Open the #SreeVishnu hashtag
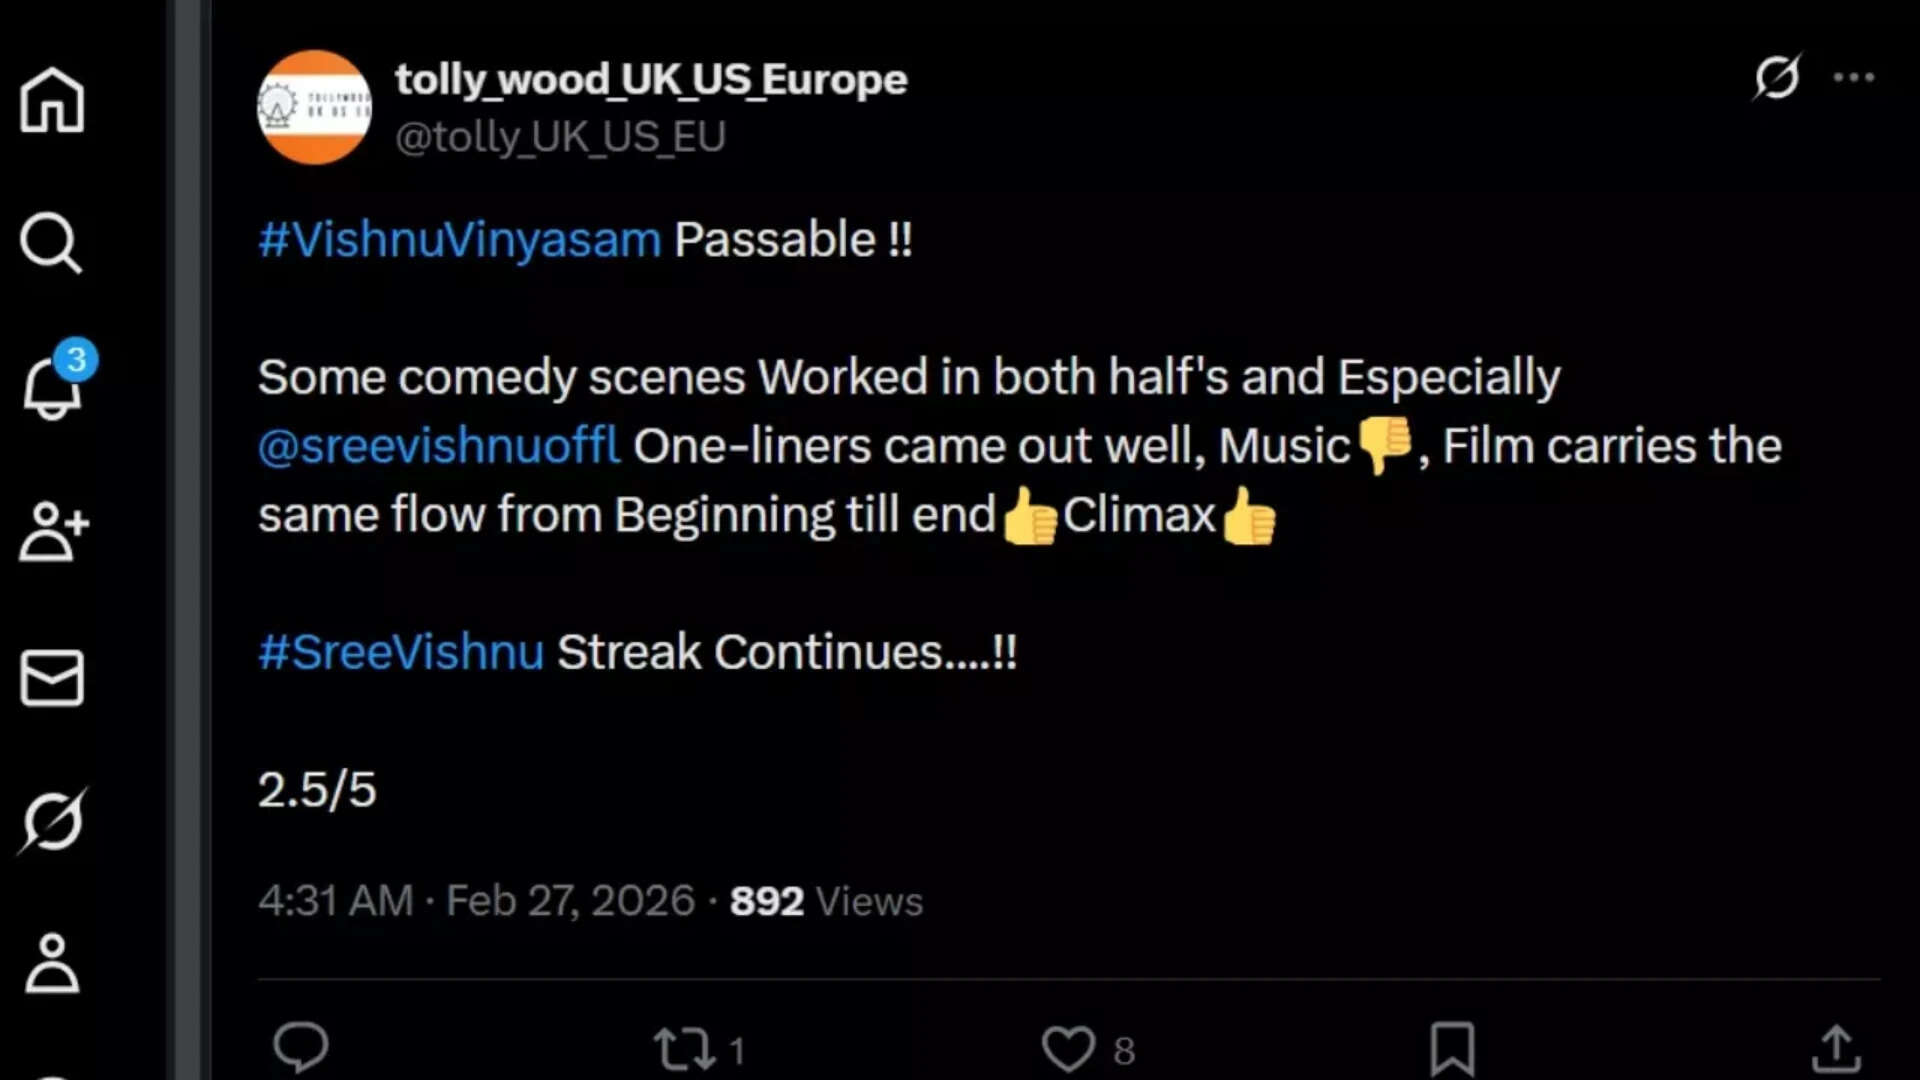Image resolution: width=1920 pixels, height=1080 pixels. (399, 650)
